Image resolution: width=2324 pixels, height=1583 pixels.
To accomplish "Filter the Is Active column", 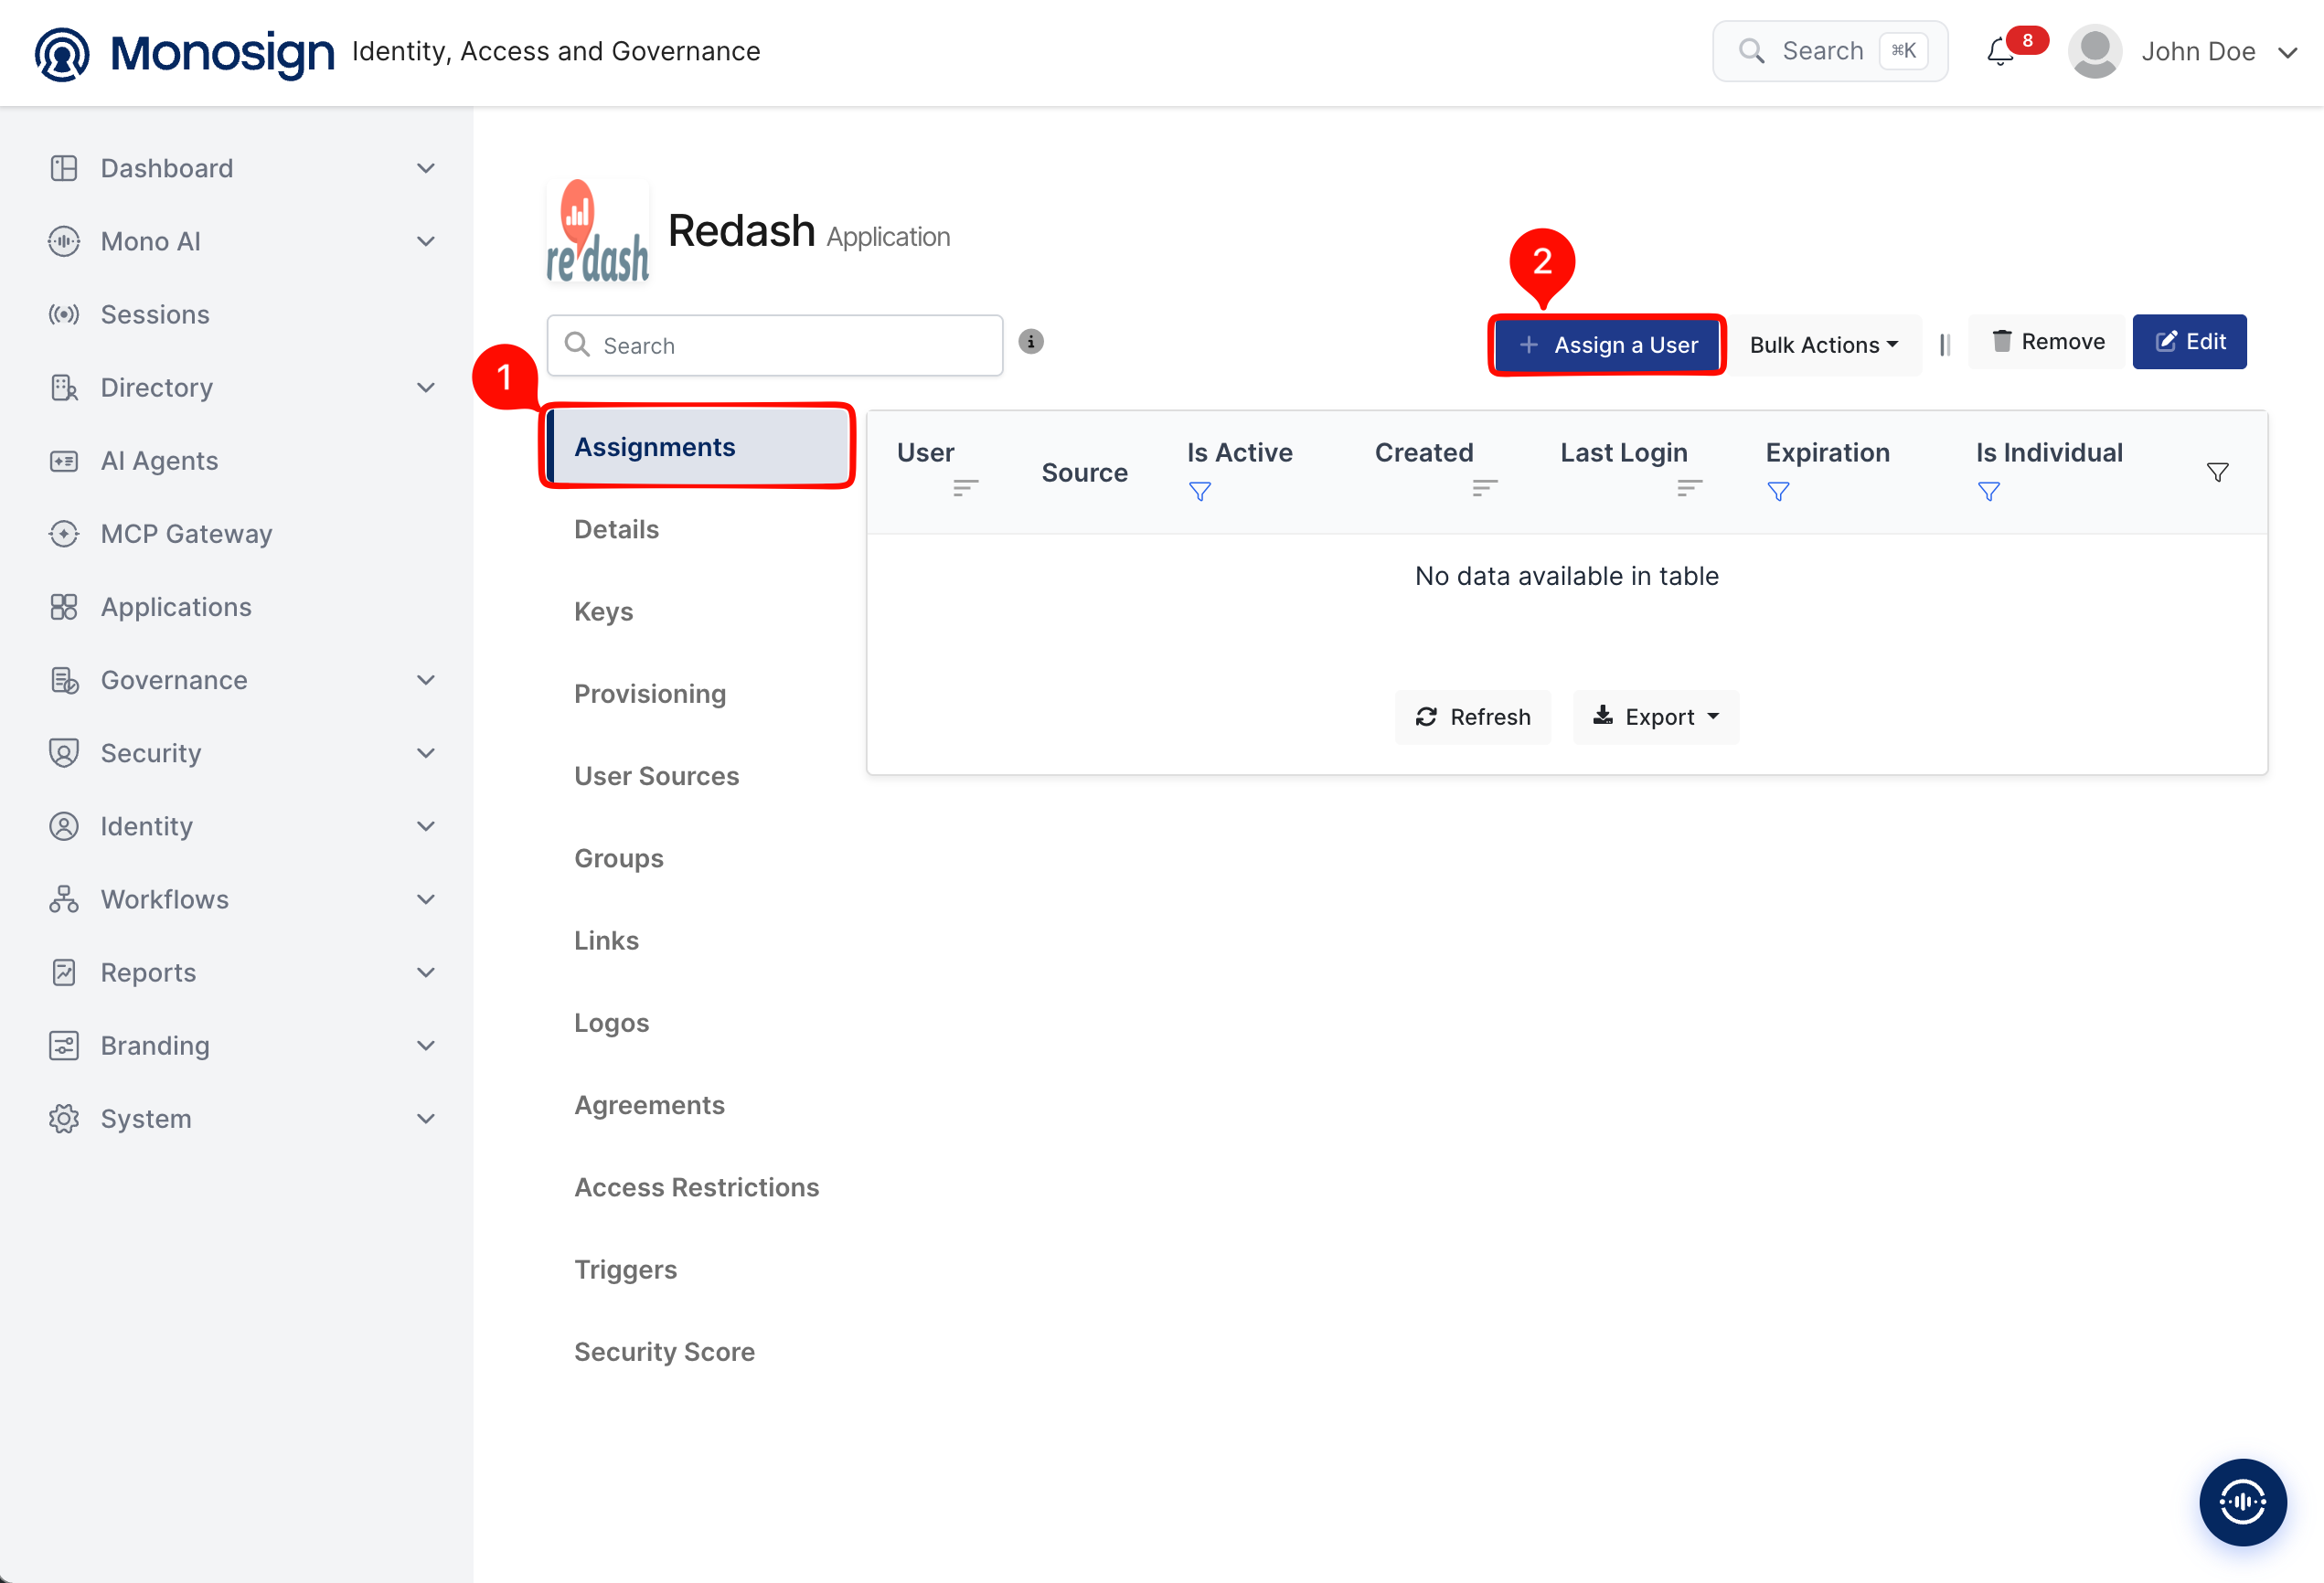I will pos(1199,491).
